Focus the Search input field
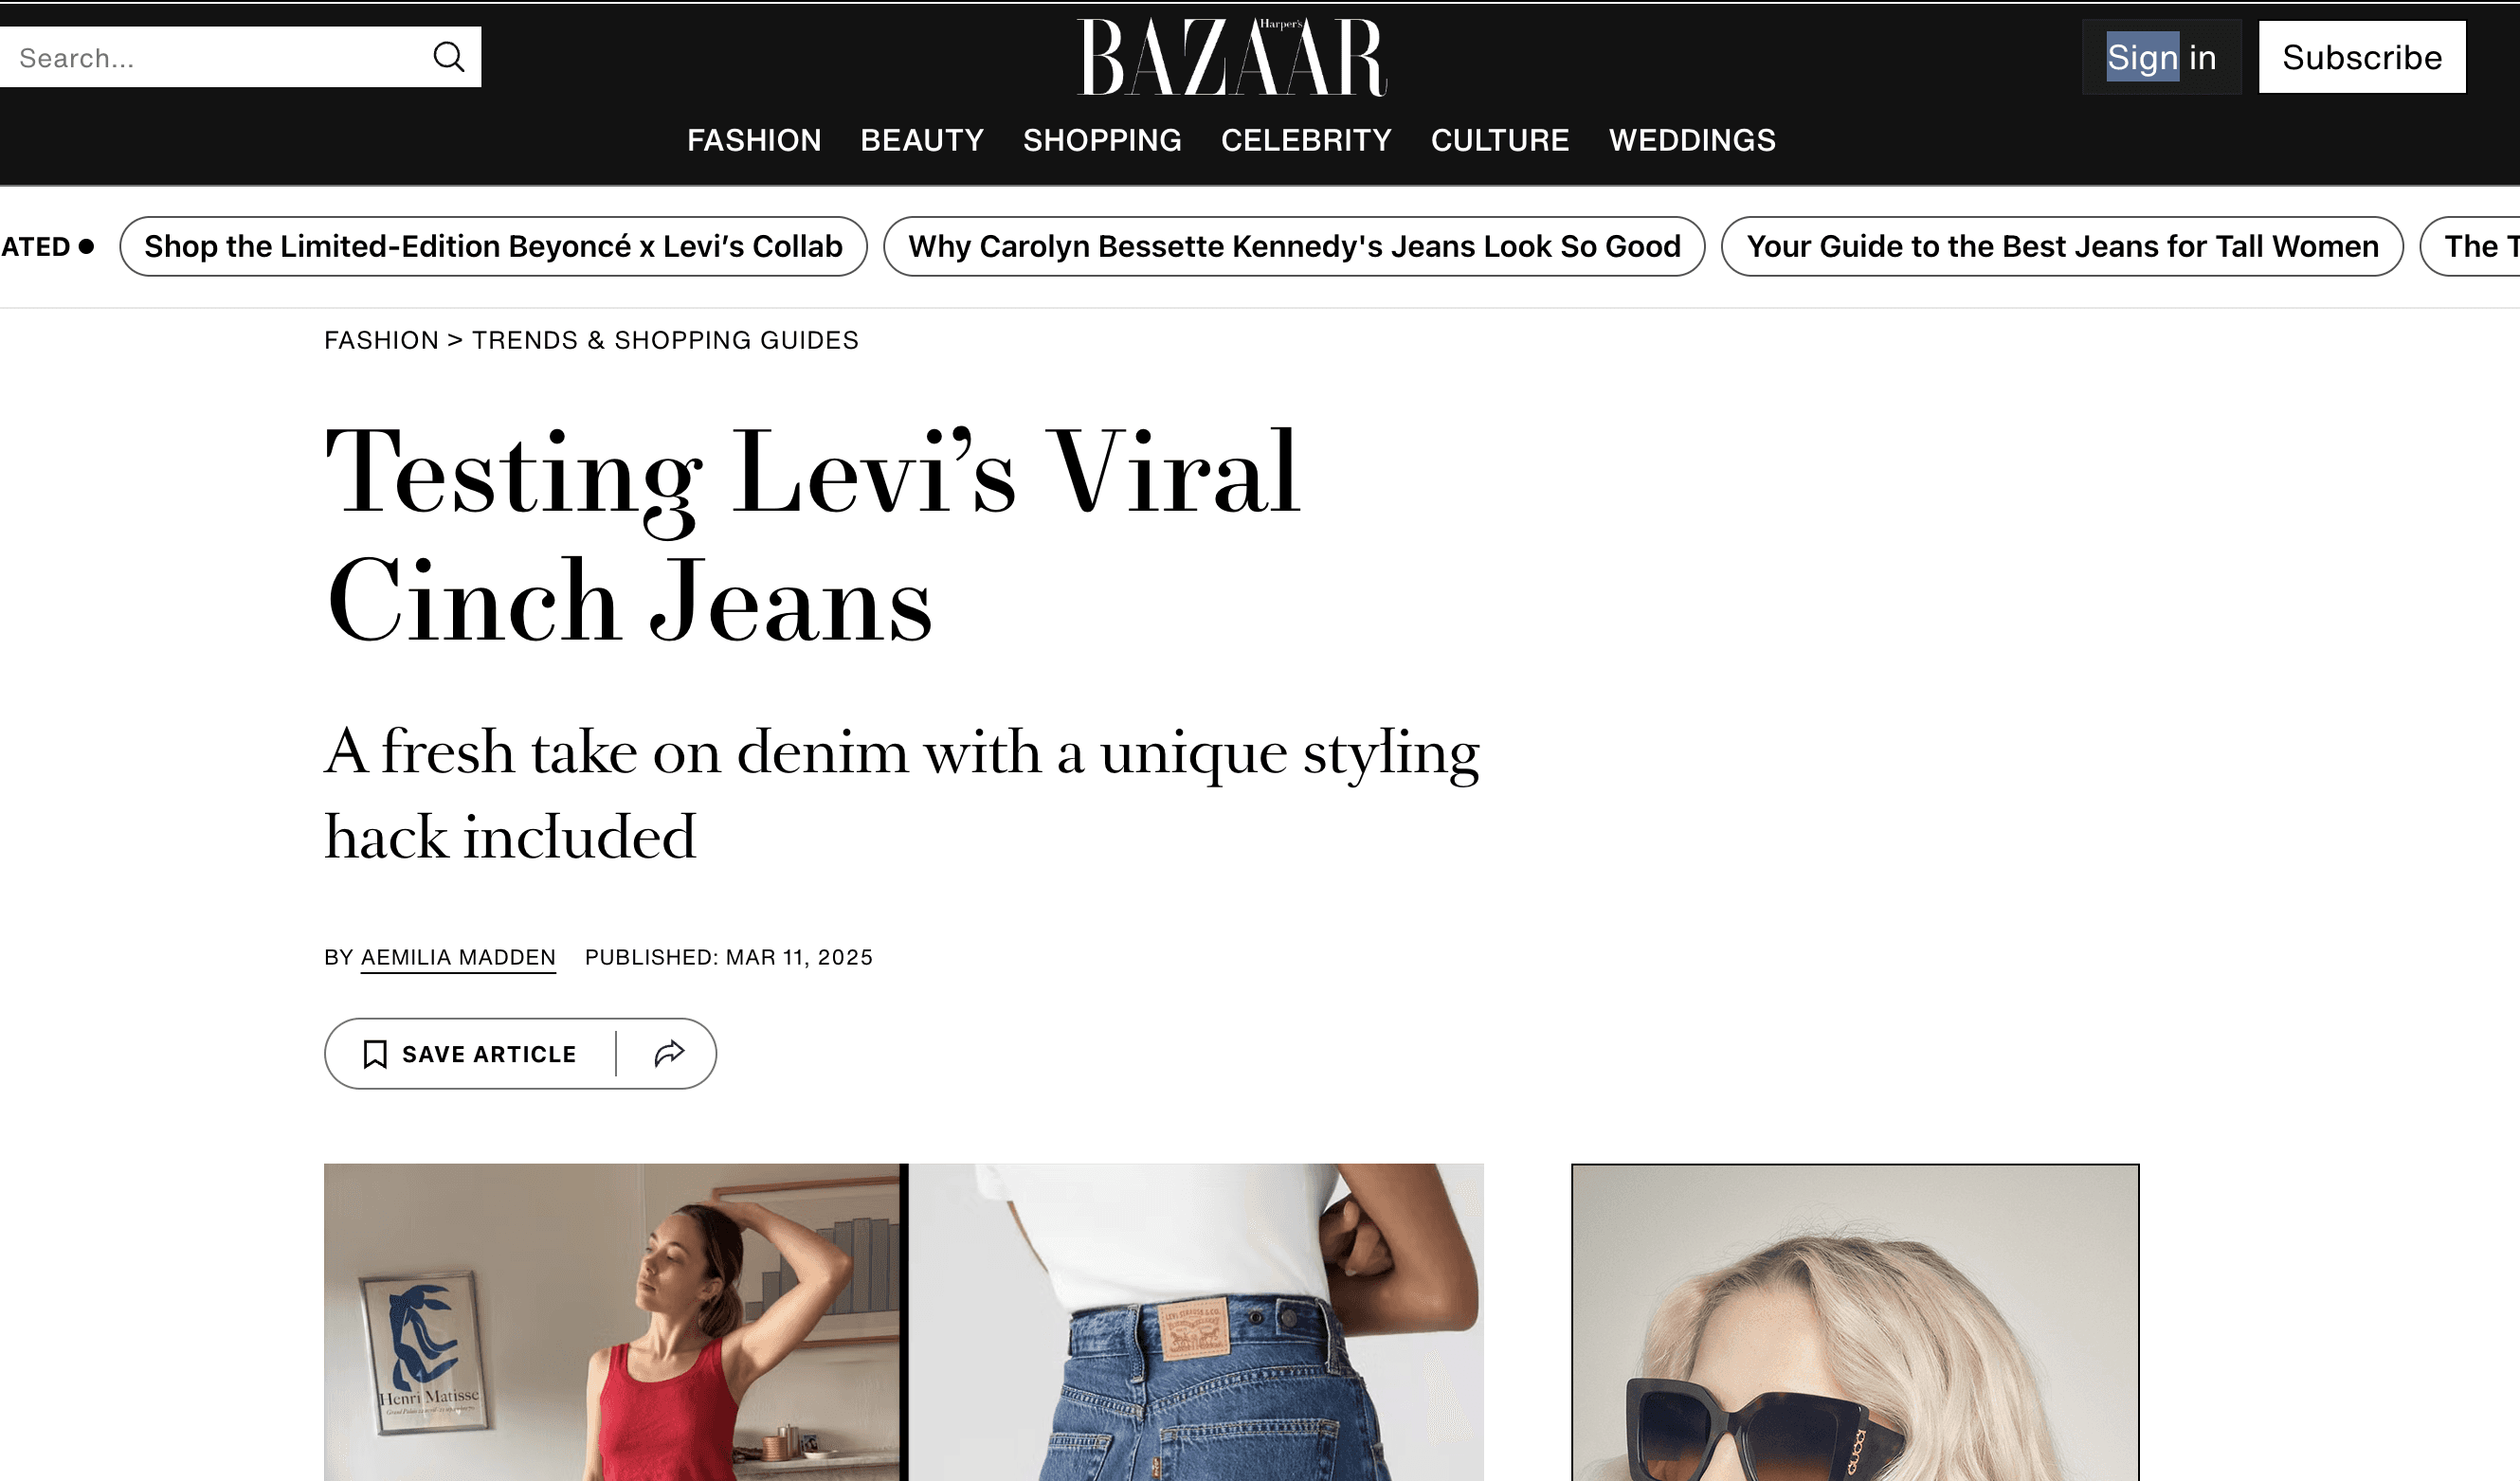Screen dimensions: 2520x1481 (x=215, y=57)
